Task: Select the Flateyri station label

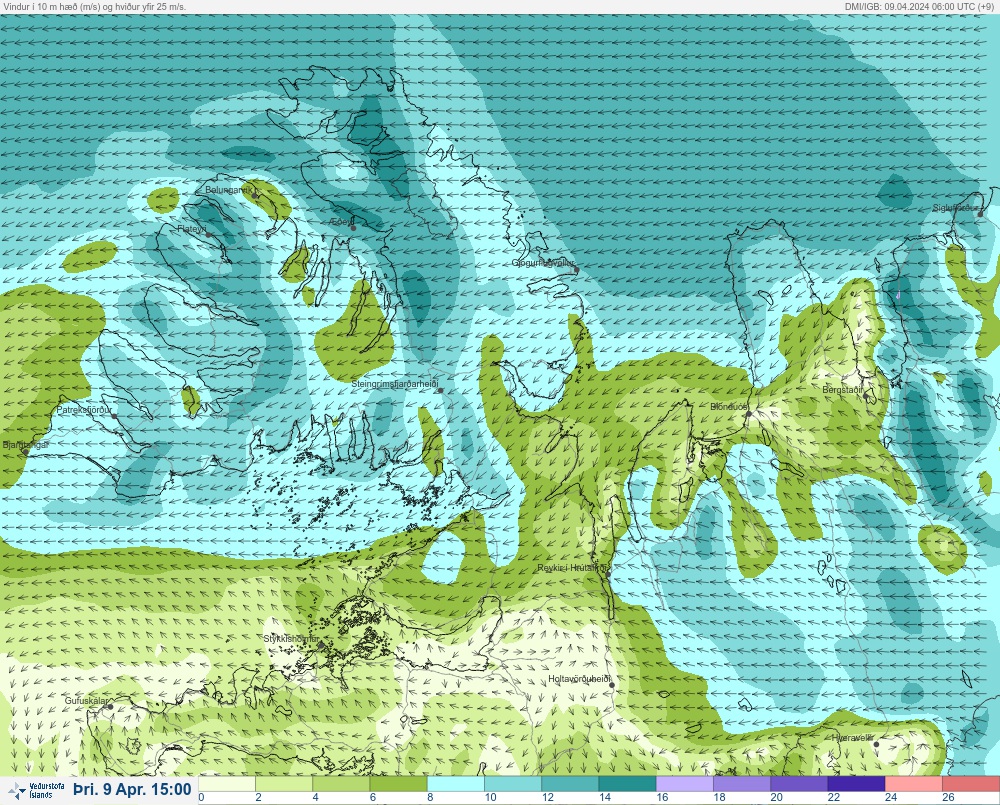Action: point(192,228)
